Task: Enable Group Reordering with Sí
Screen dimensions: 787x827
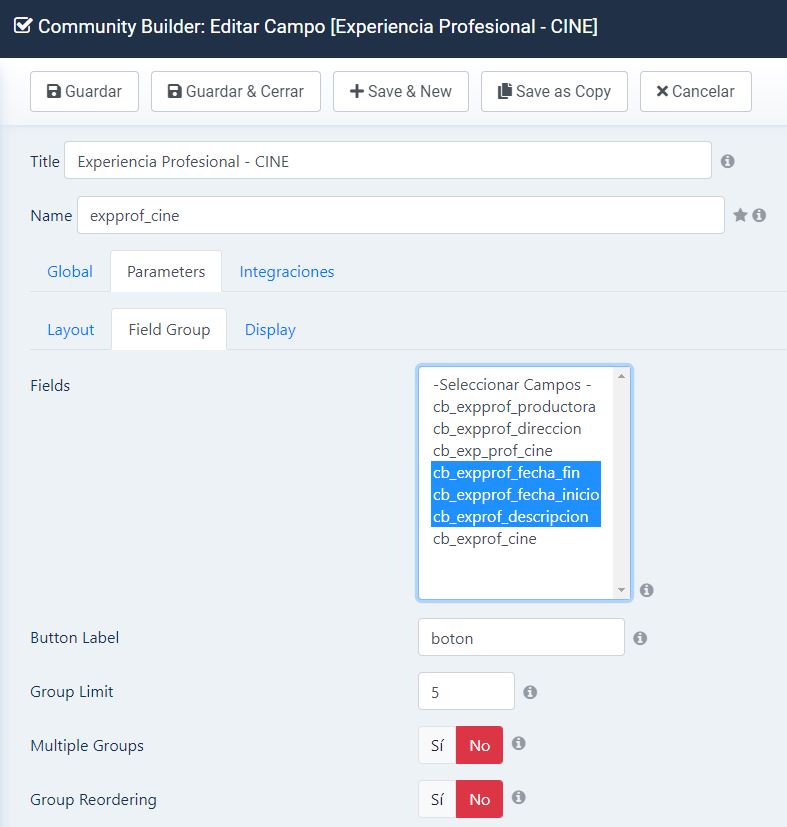Action: click(437, 799)
